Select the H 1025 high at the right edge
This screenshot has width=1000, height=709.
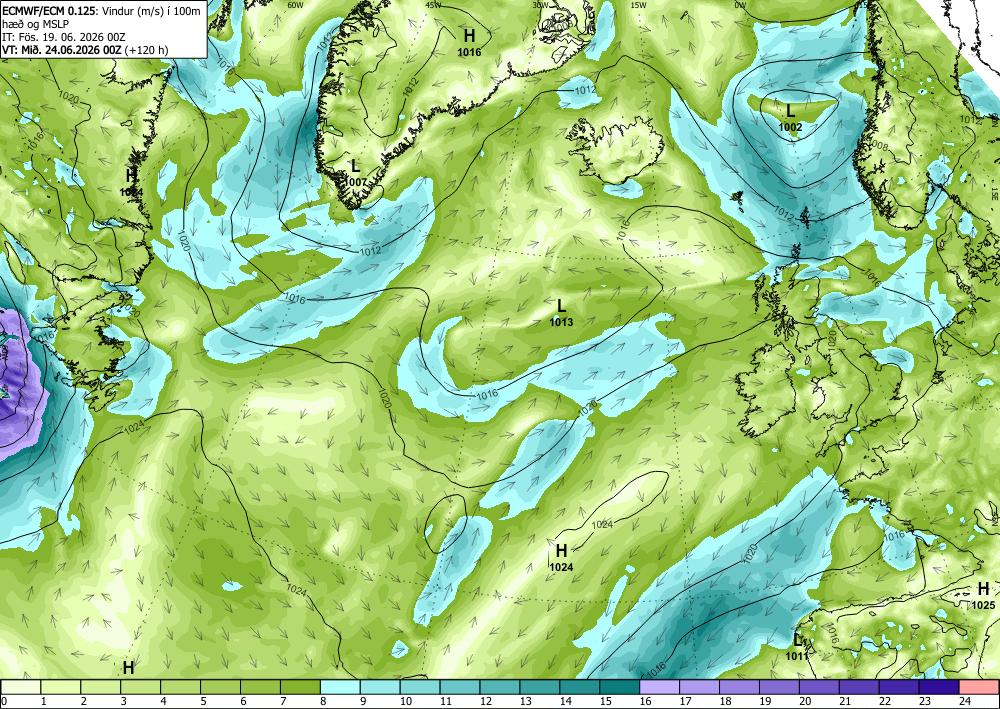coord(983,596)
